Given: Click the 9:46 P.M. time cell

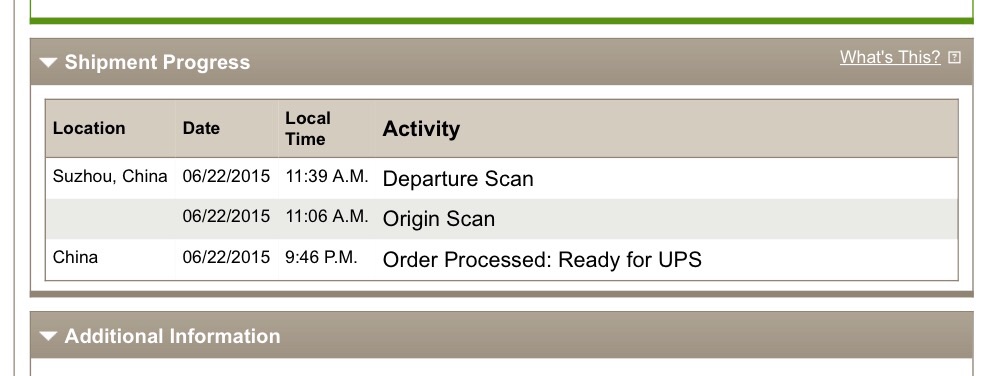Looking at the screenshot, I should (x=321, y=257).
